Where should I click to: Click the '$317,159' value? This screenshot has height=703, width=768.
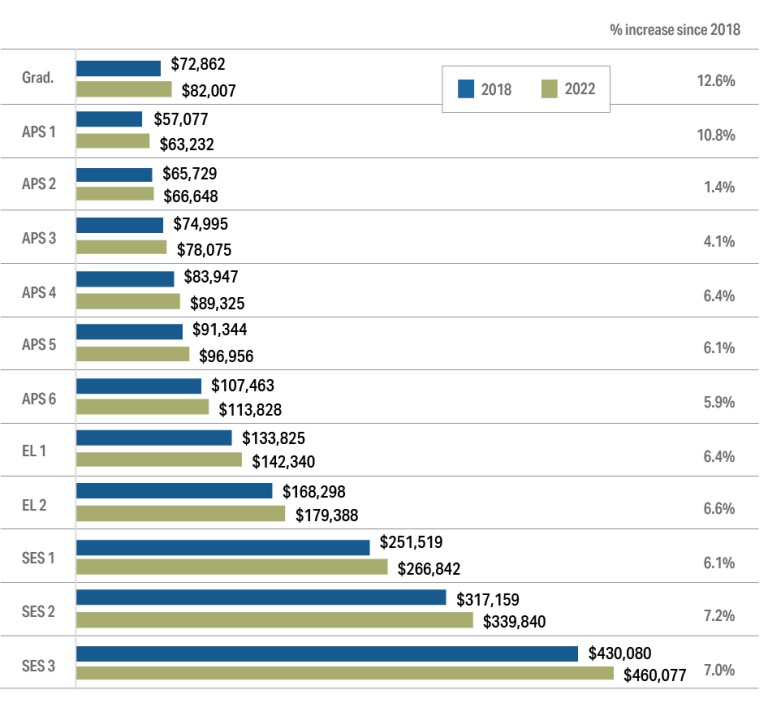[487, 600]
